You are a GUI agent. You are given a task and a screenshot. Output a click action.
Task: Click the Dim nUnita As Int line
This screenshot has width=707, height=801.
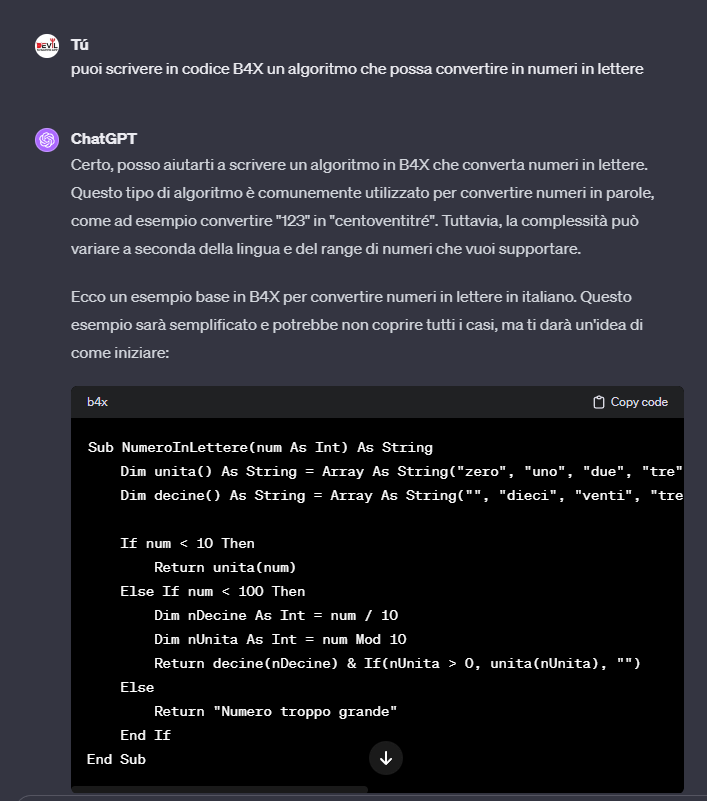point(280,639)
